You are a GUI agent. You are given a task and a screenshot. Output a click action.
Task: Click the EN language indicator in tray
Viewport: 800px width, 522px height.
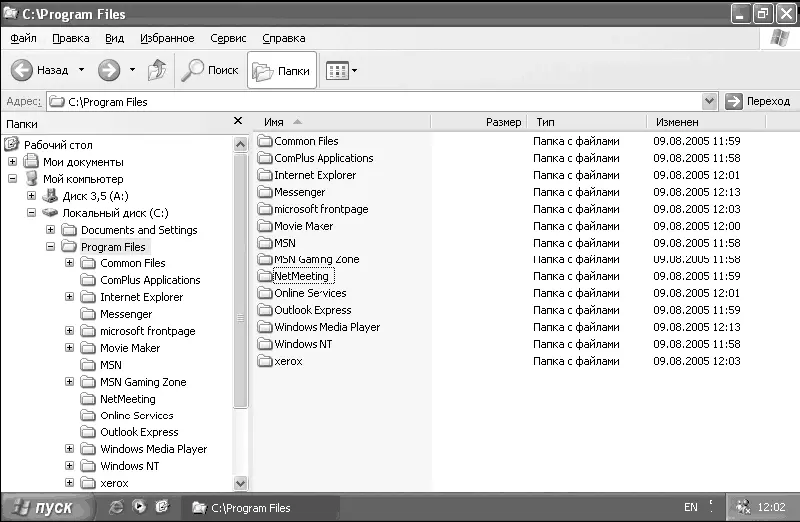point(690,507)
